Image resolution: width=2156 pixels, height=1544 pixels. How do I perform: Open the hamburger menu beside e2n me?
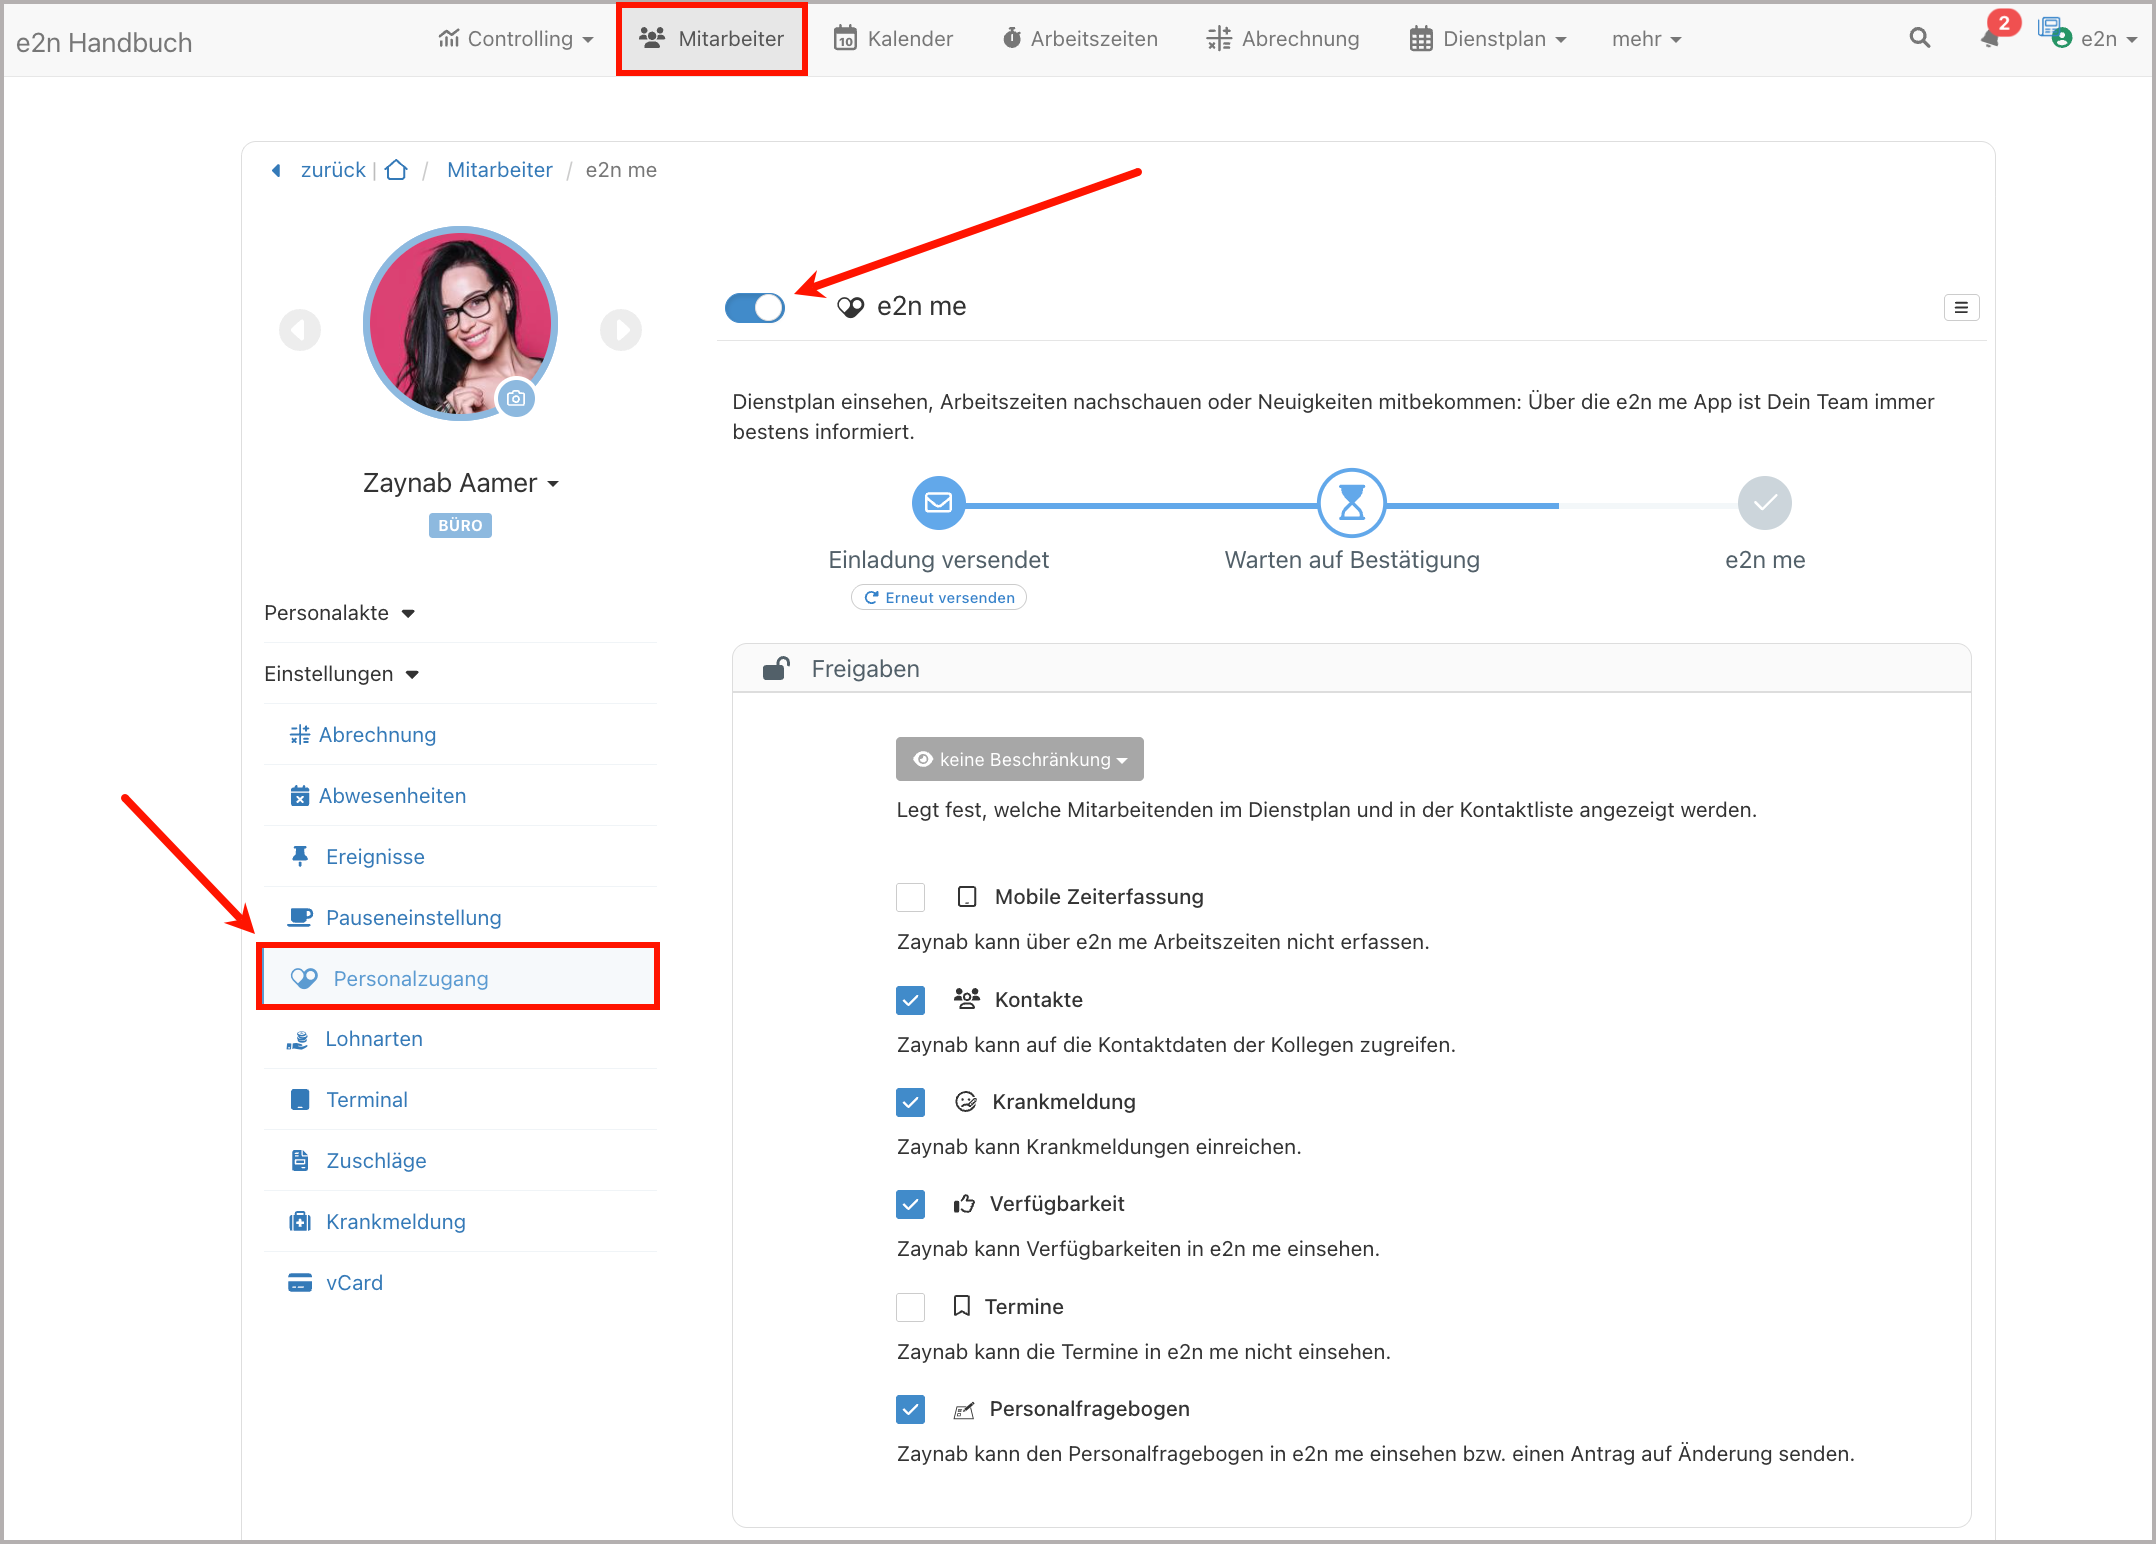tap(1961, 307)
